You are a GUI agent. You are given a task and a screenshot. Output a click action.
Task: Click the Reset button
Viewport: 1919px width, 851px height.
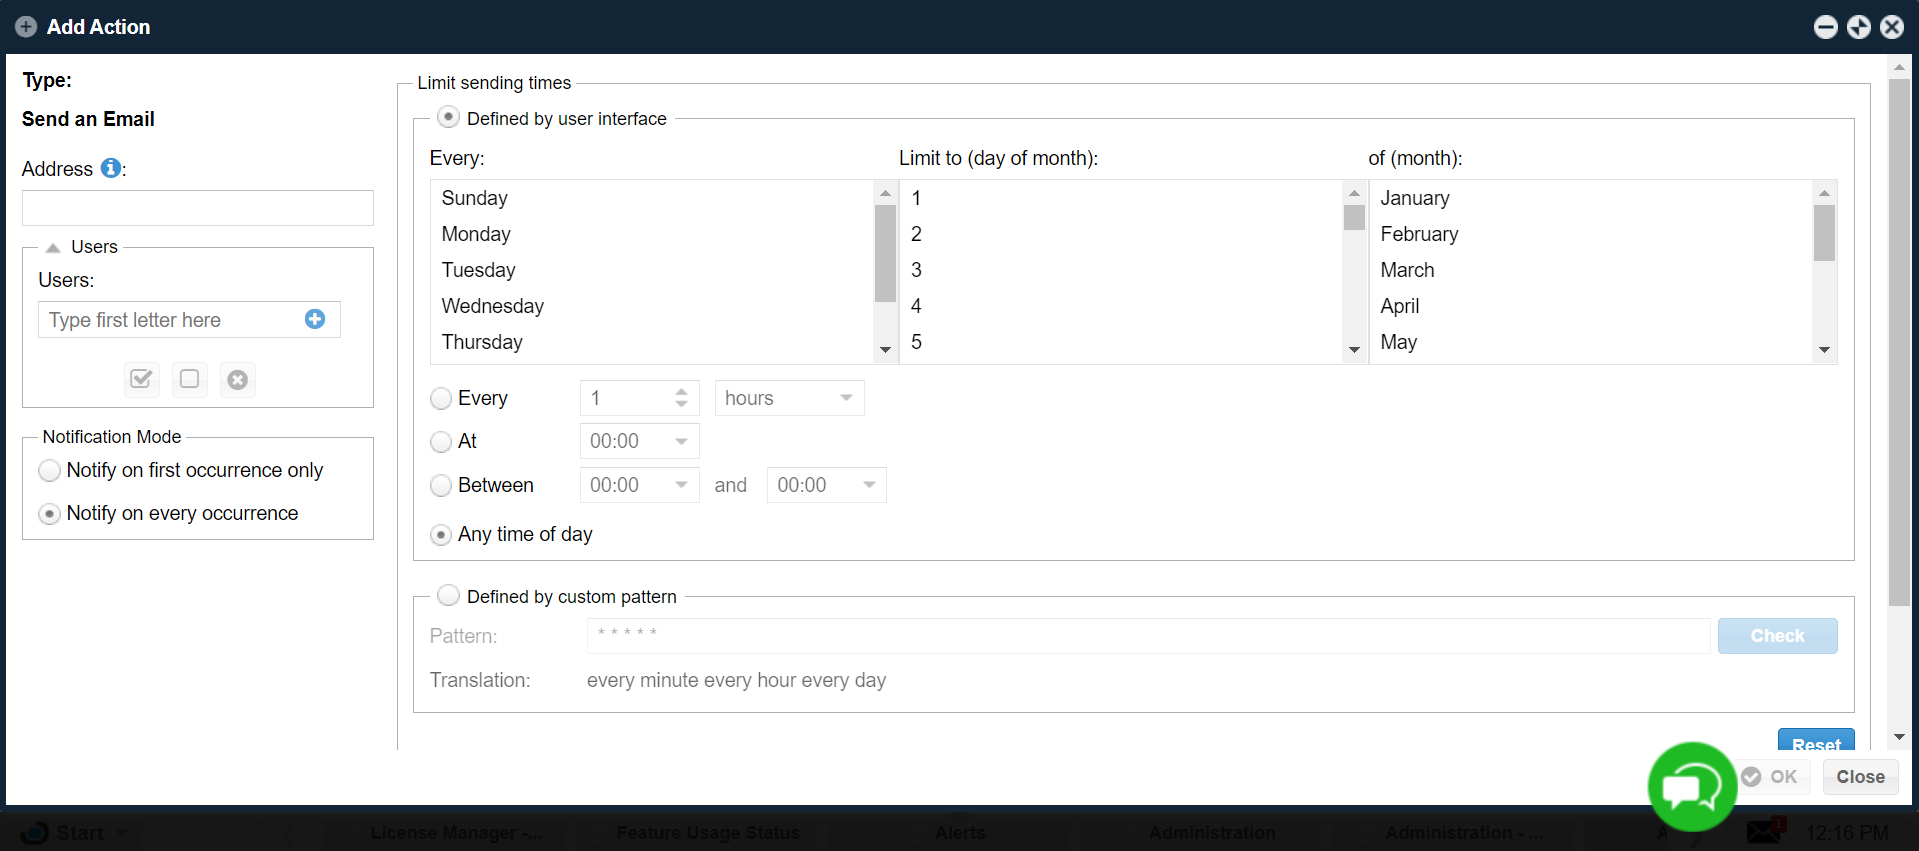1815,742
